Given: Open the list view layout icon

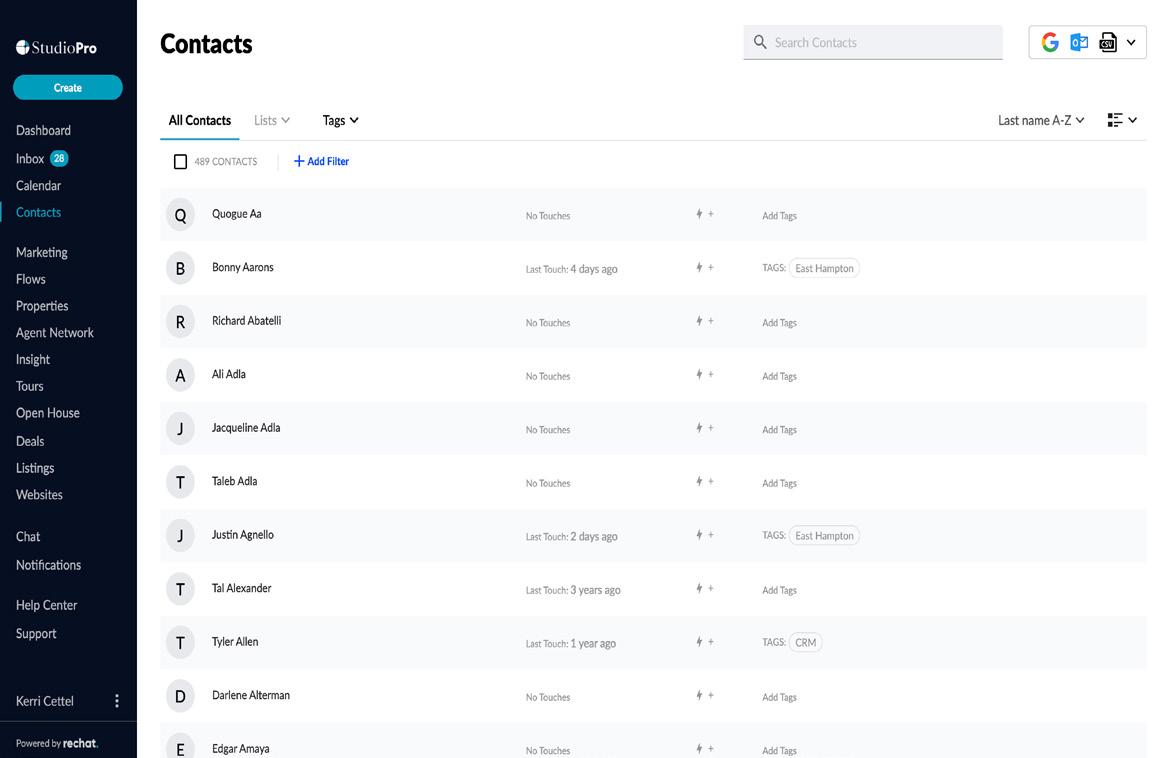Looking at the screenshot, I should [x=1114, y=120].
